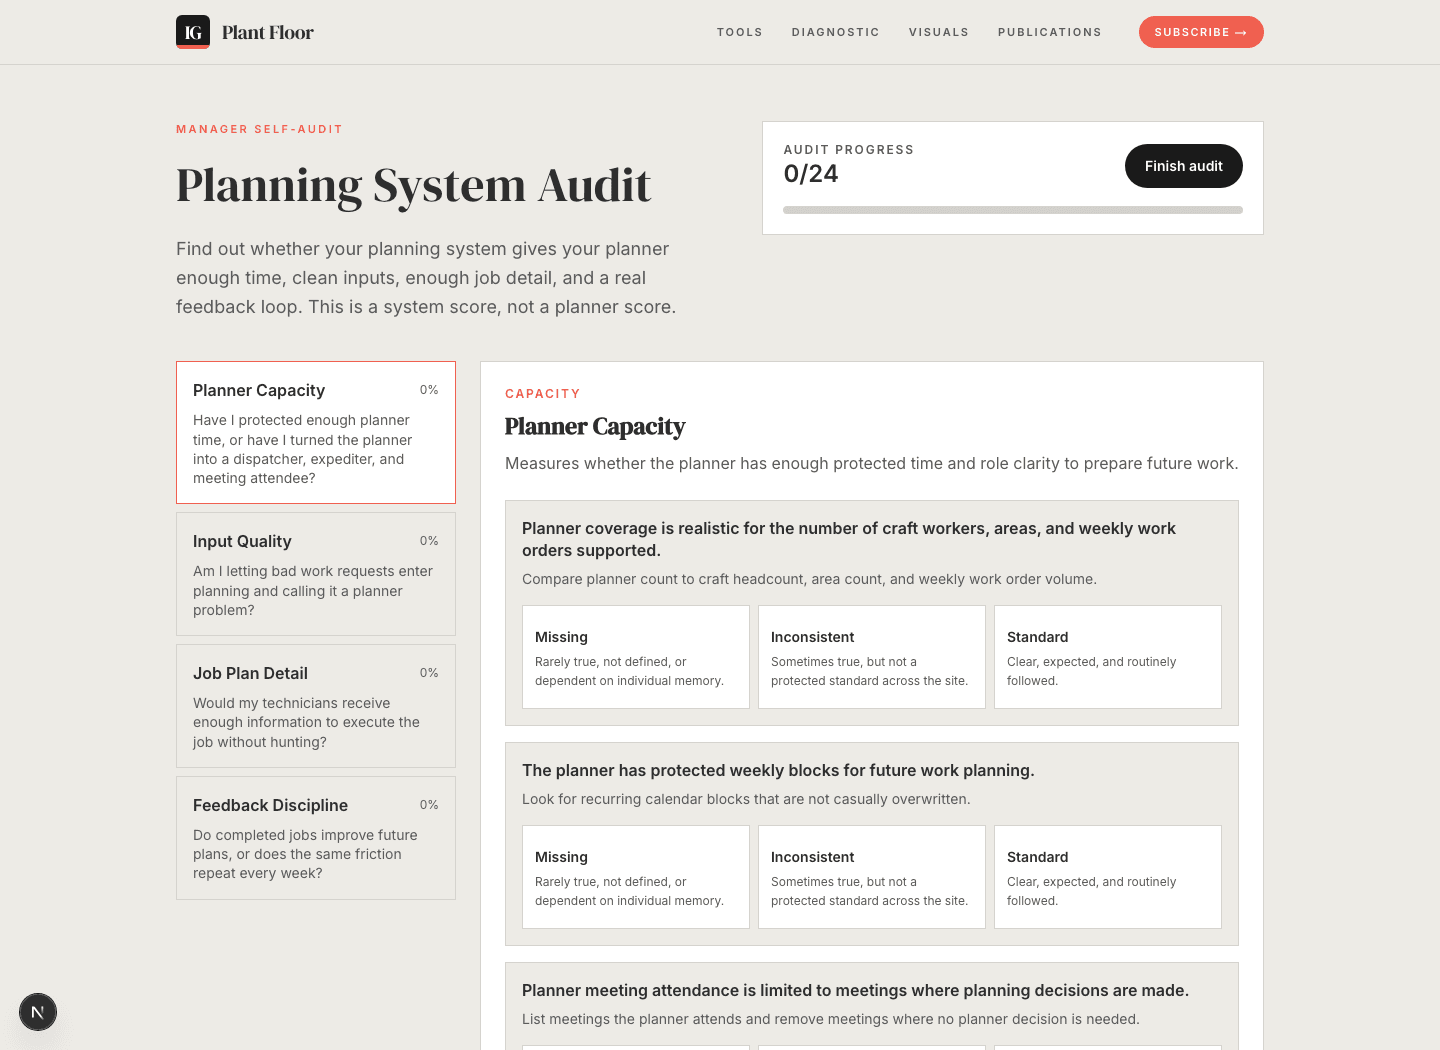
Task: Choose Inconsistent for planner coverage question
Action: coord(872,657)
